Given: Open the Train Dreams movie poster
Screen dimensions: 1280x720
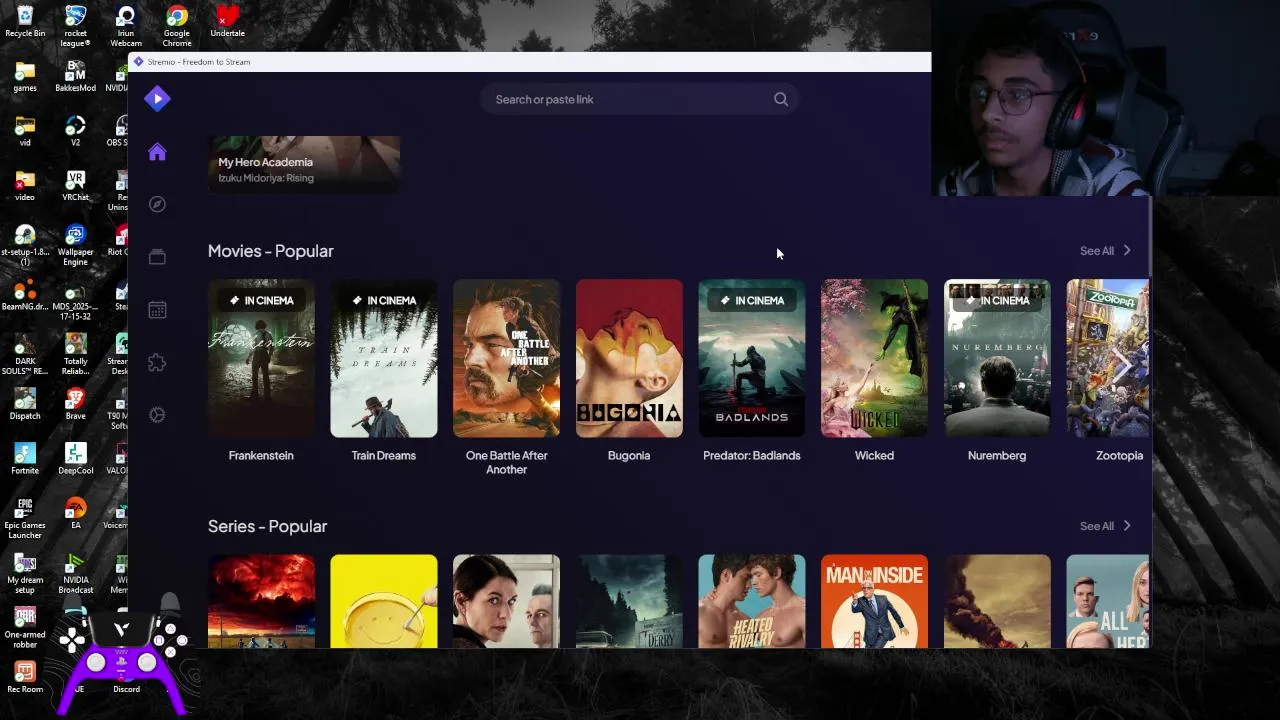Looking at the screenshot, I should [384, 358].
